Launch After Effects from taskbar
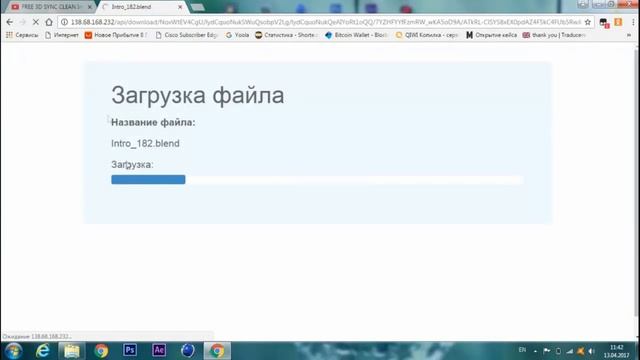The height and width of the screenshot is (360, 640). [x=159, y=350]
